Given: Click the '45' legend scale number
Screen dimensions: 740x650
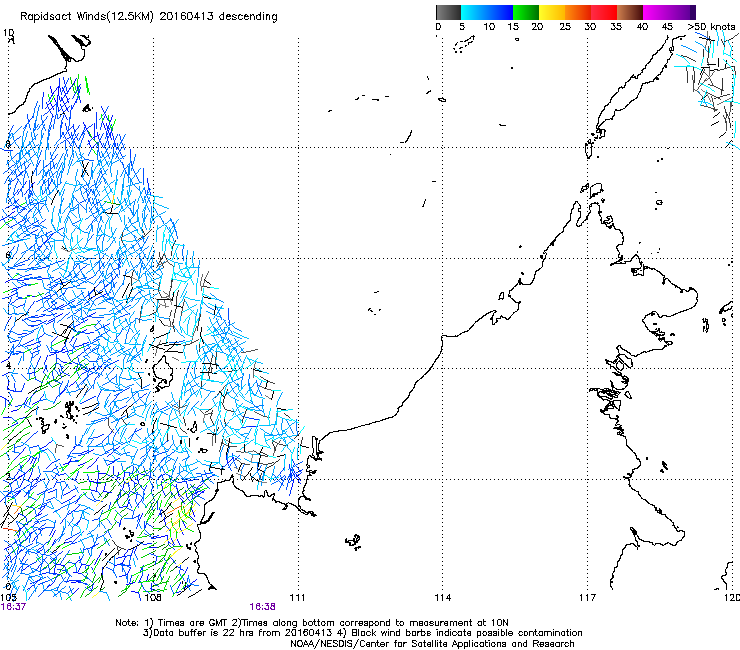Looking at the screenshot, I should click(667, 27).
